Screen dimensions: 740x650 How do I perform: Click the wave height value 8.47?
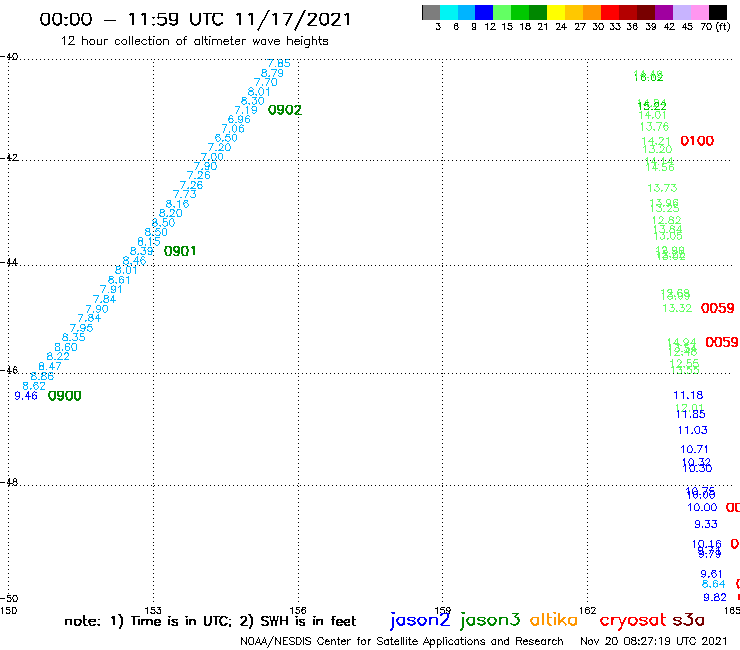coord(50,366)
